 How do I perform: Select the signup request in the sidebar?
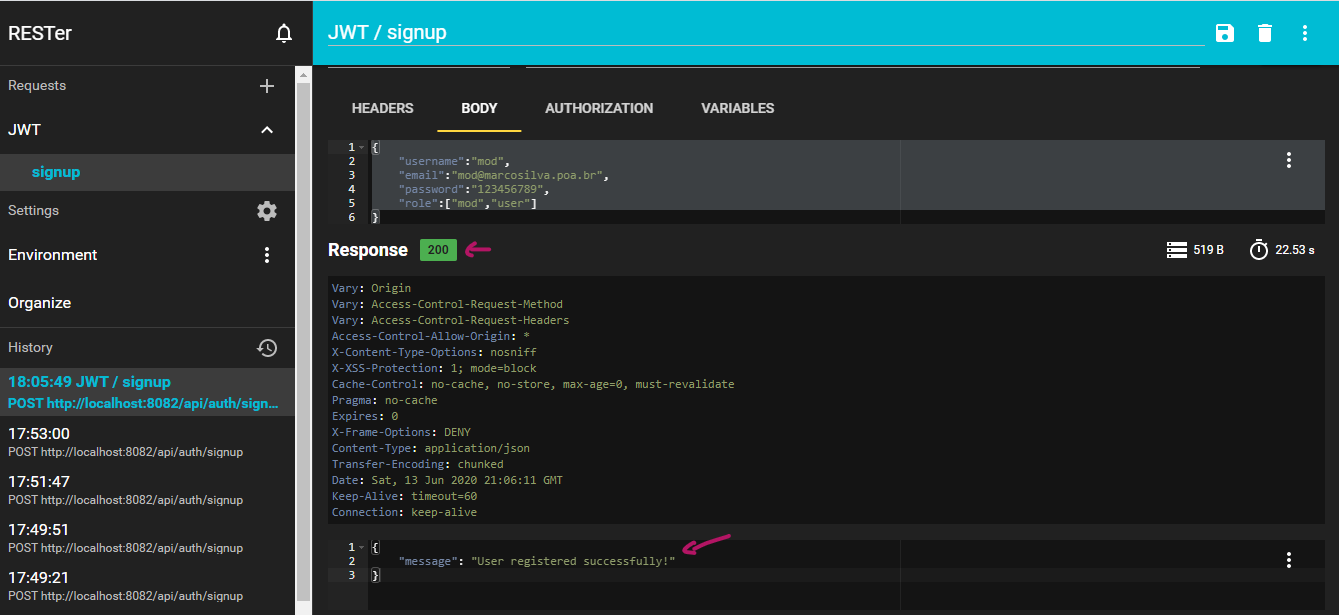pyautogui.click(x=56, y=171)
